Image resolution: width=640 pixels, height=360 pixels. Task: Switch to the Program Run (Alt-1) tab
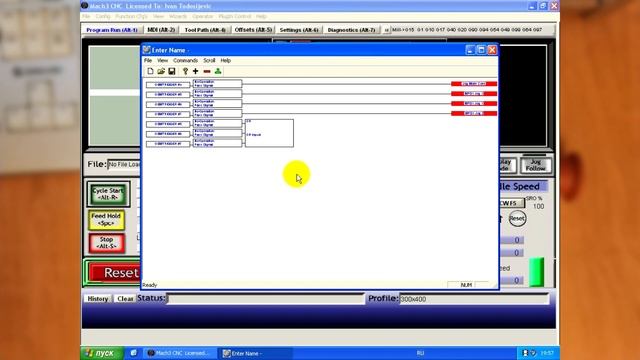pyautogui.click(x=112, y=30)
